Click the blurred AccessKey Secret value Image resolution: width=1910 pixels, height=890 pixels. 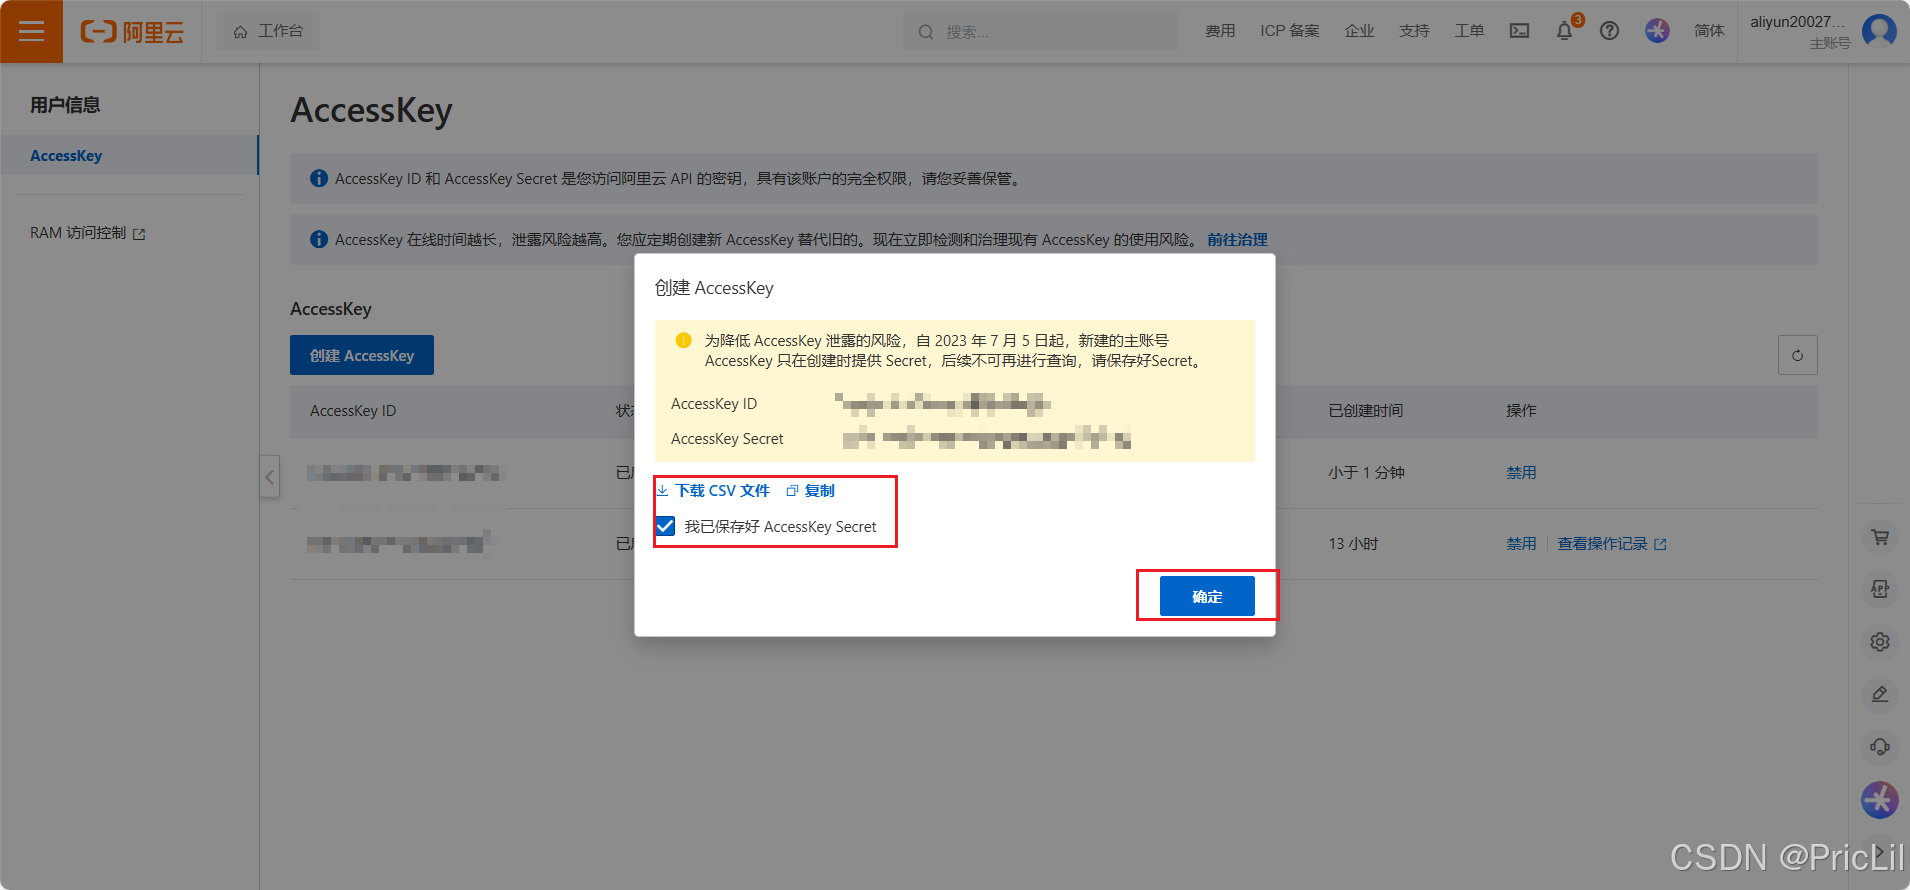987,438
